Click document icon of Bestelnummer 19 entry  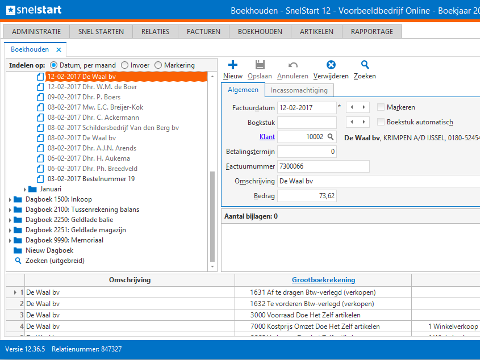click(40, 179)
